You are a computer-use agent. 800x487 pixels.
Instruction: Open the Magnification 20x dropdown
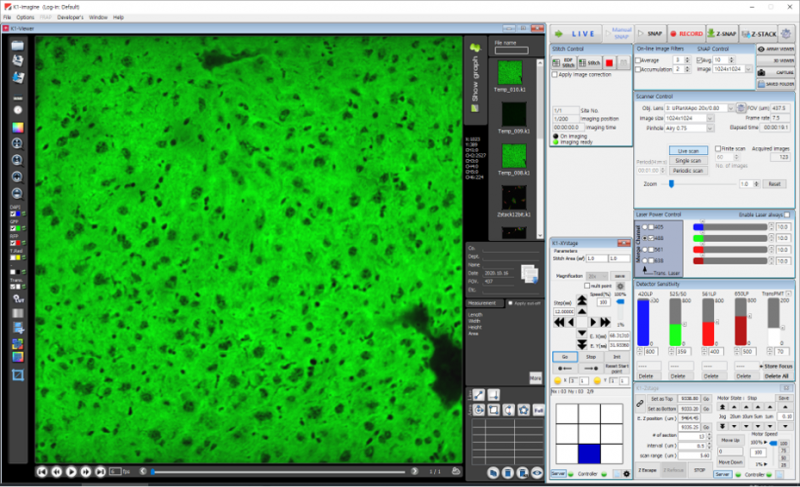(597, 276)
